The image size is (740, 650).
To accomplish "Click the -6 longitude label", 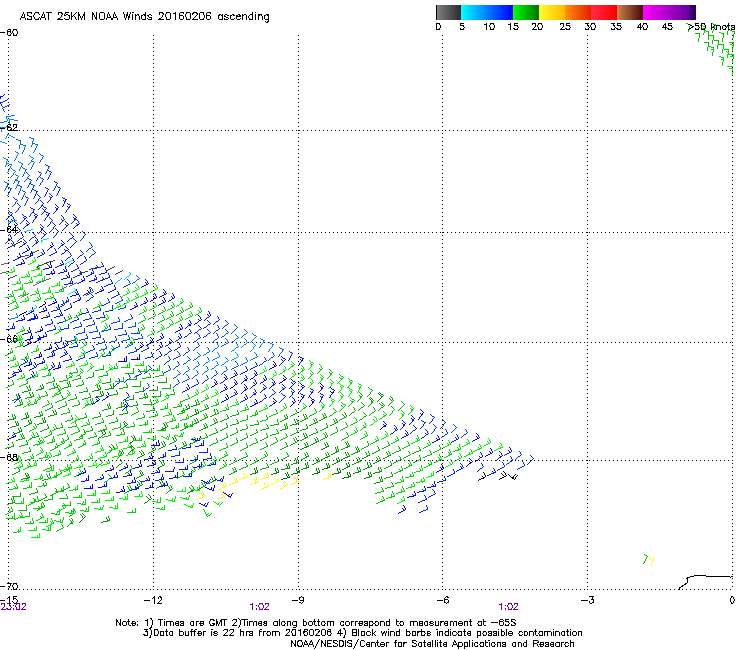I will [442, 600].
